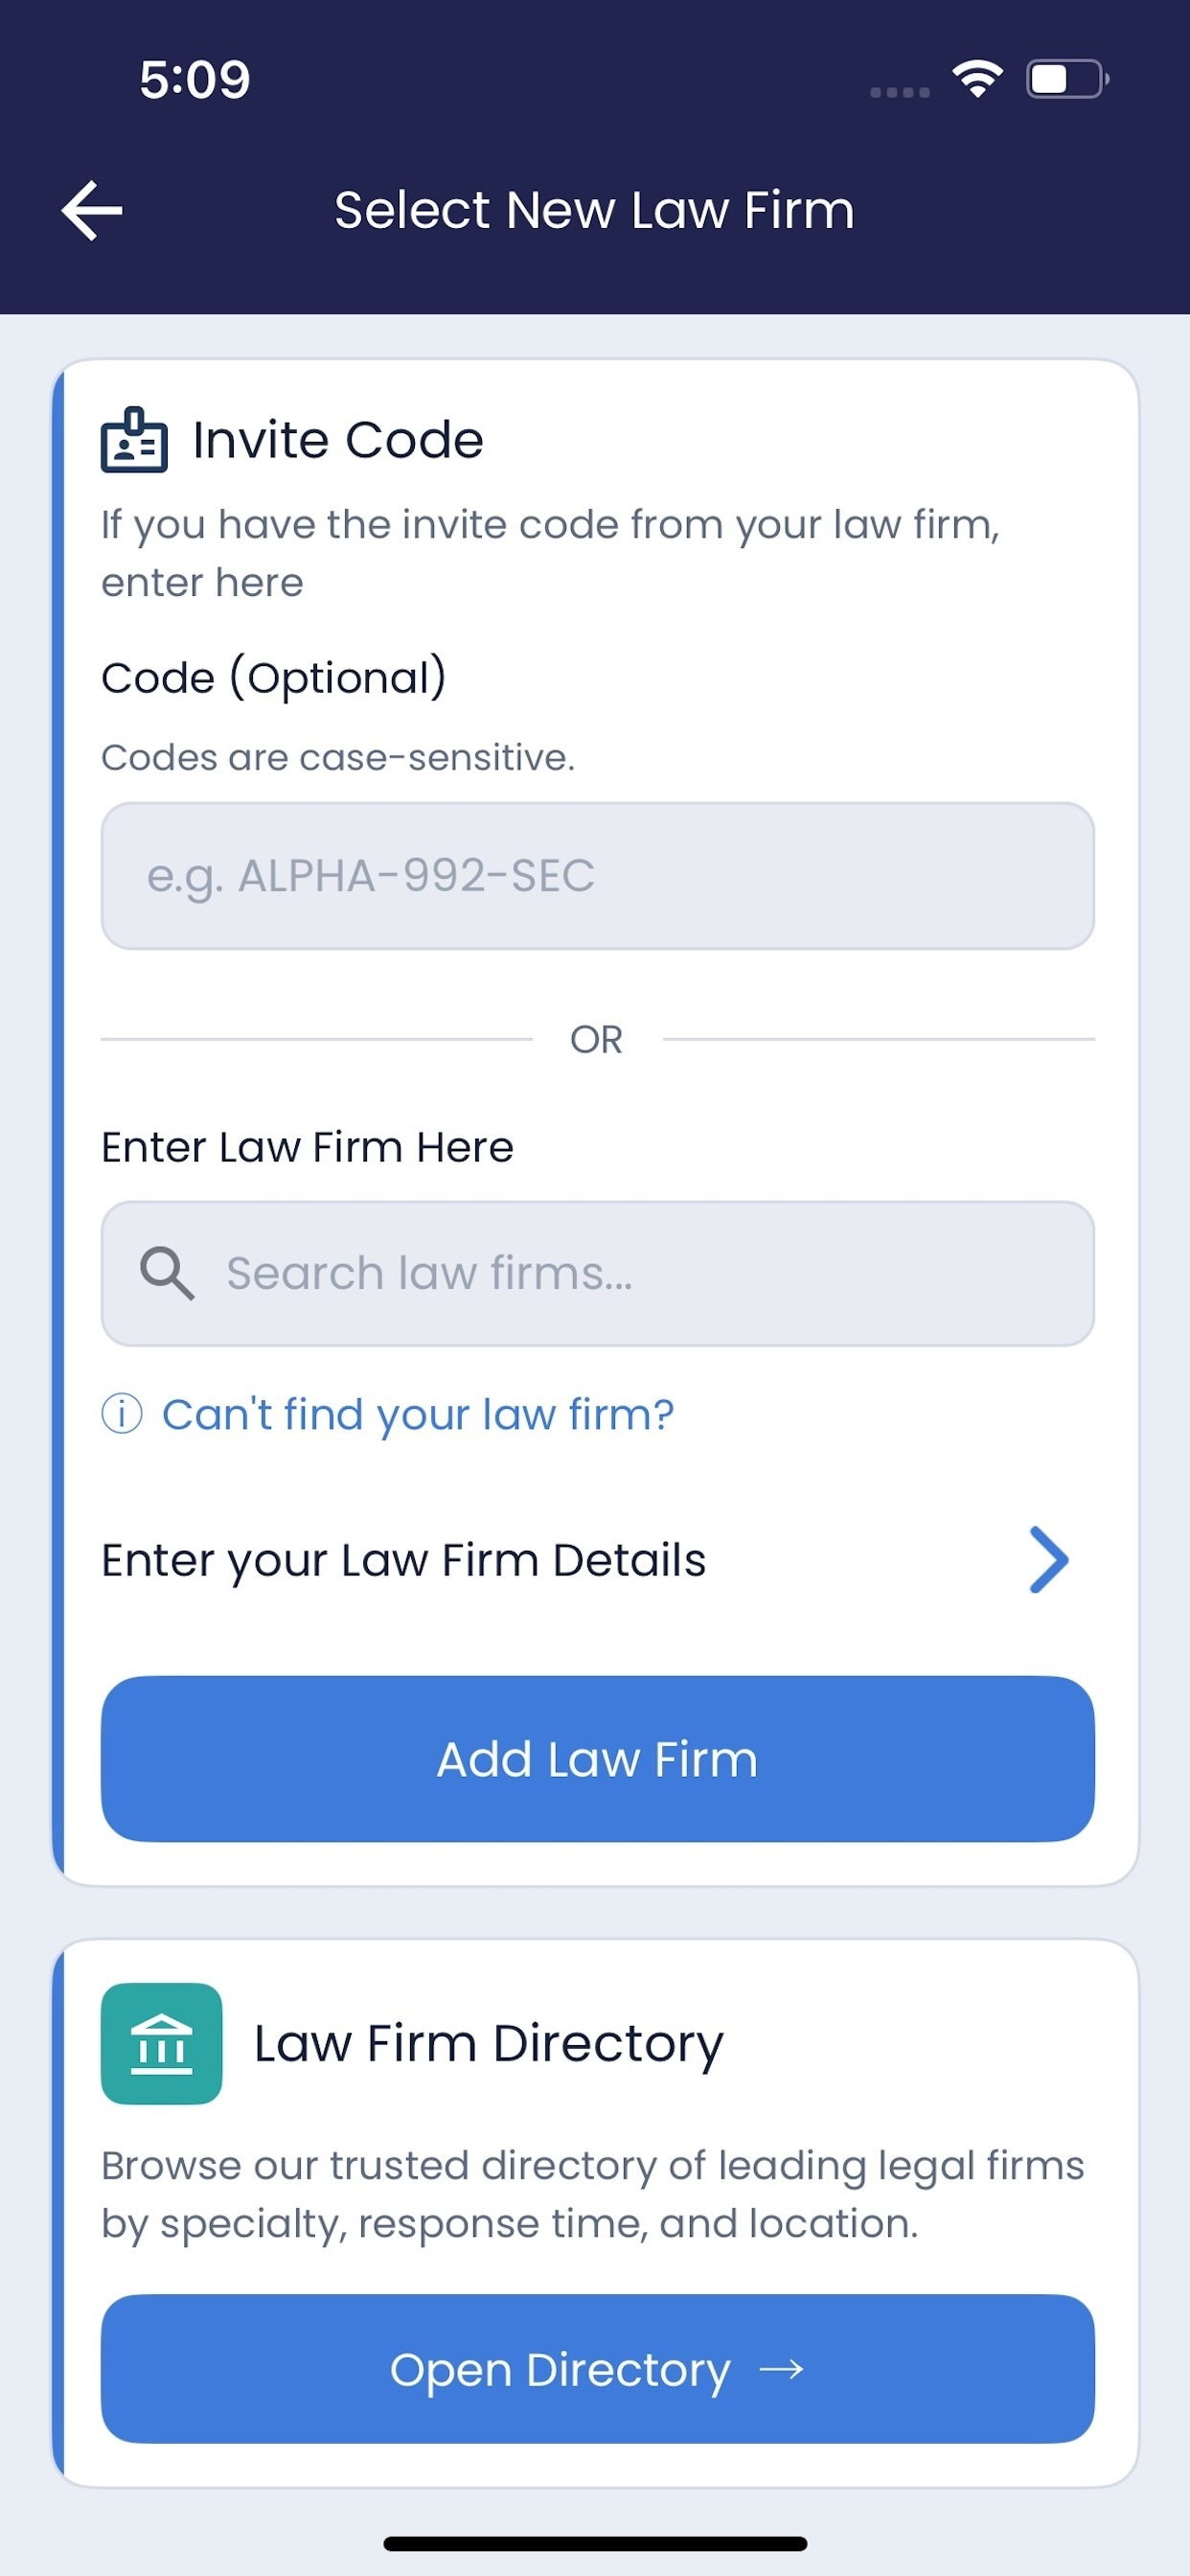Viewport: 1190px width, 2576px height.
Task: Click the Select New Law Firm title
Action: [x=594, y=210]
